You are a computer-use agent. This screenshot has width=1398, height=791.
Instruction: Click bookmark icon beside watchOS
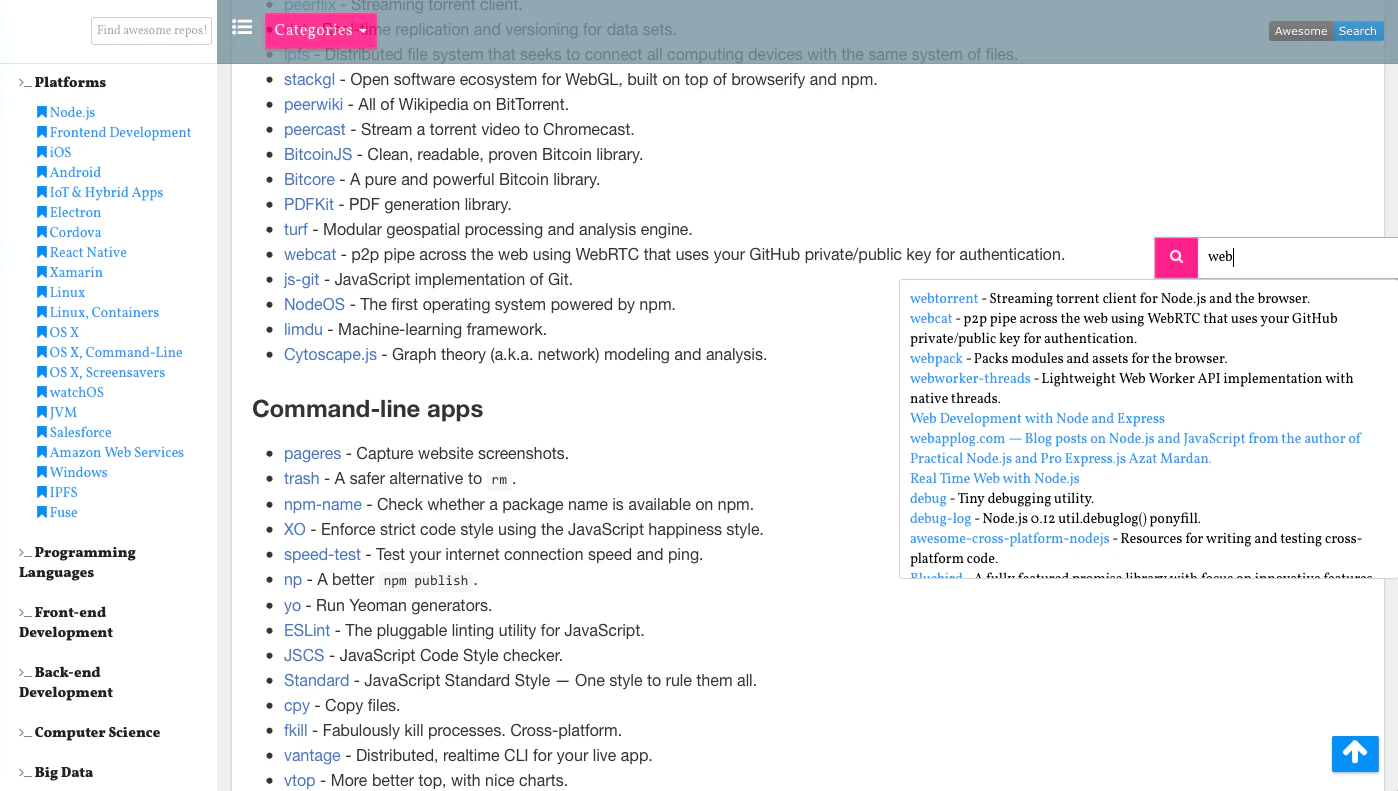pyautogui.click(x=42, y=392)
